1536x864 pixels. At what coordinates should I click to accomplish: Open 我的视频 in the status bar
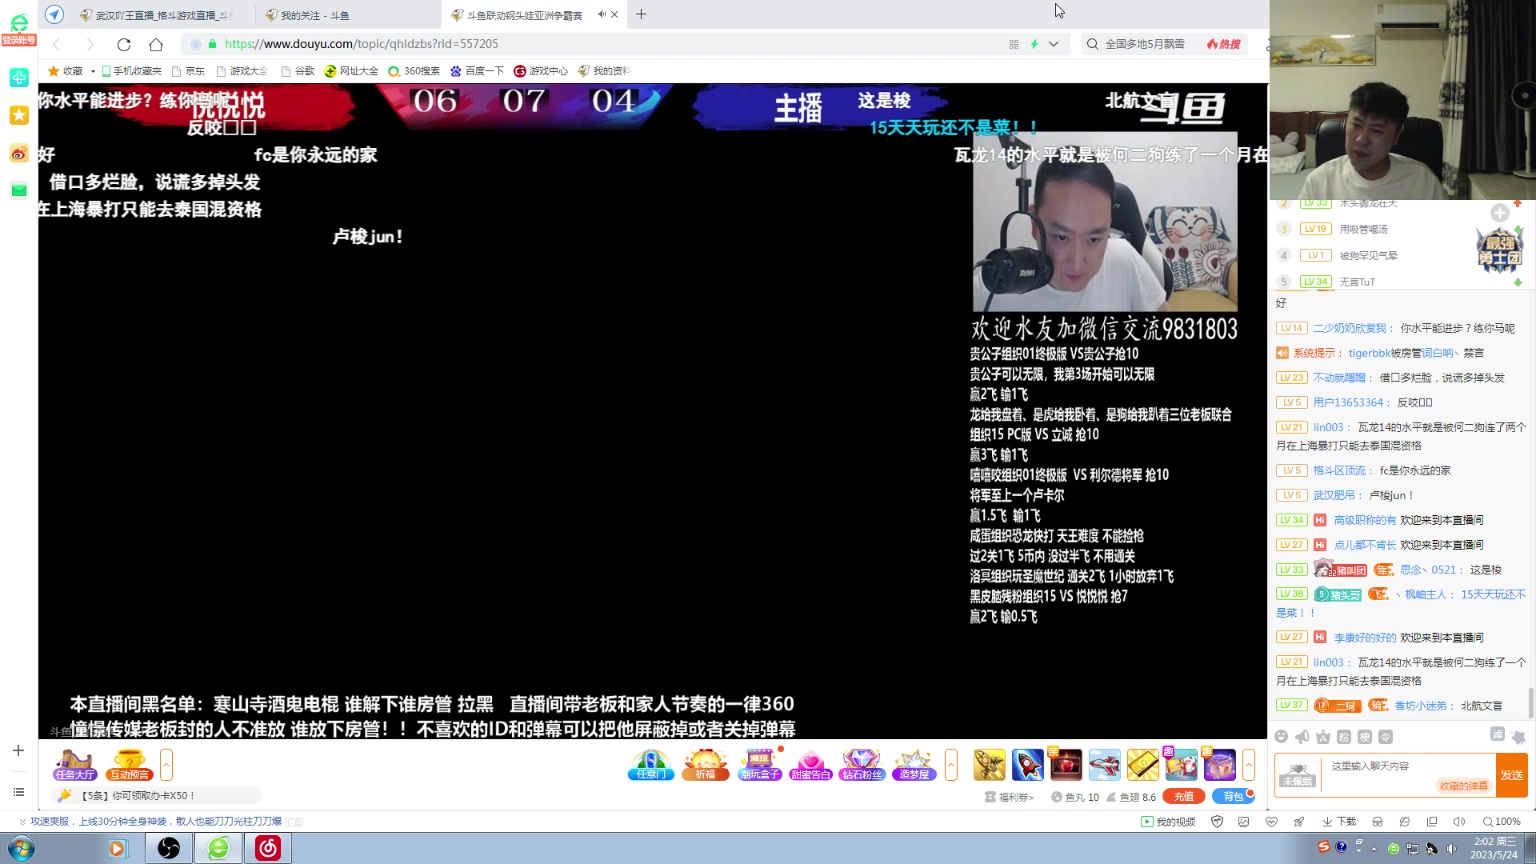[x=1168, y=821]
